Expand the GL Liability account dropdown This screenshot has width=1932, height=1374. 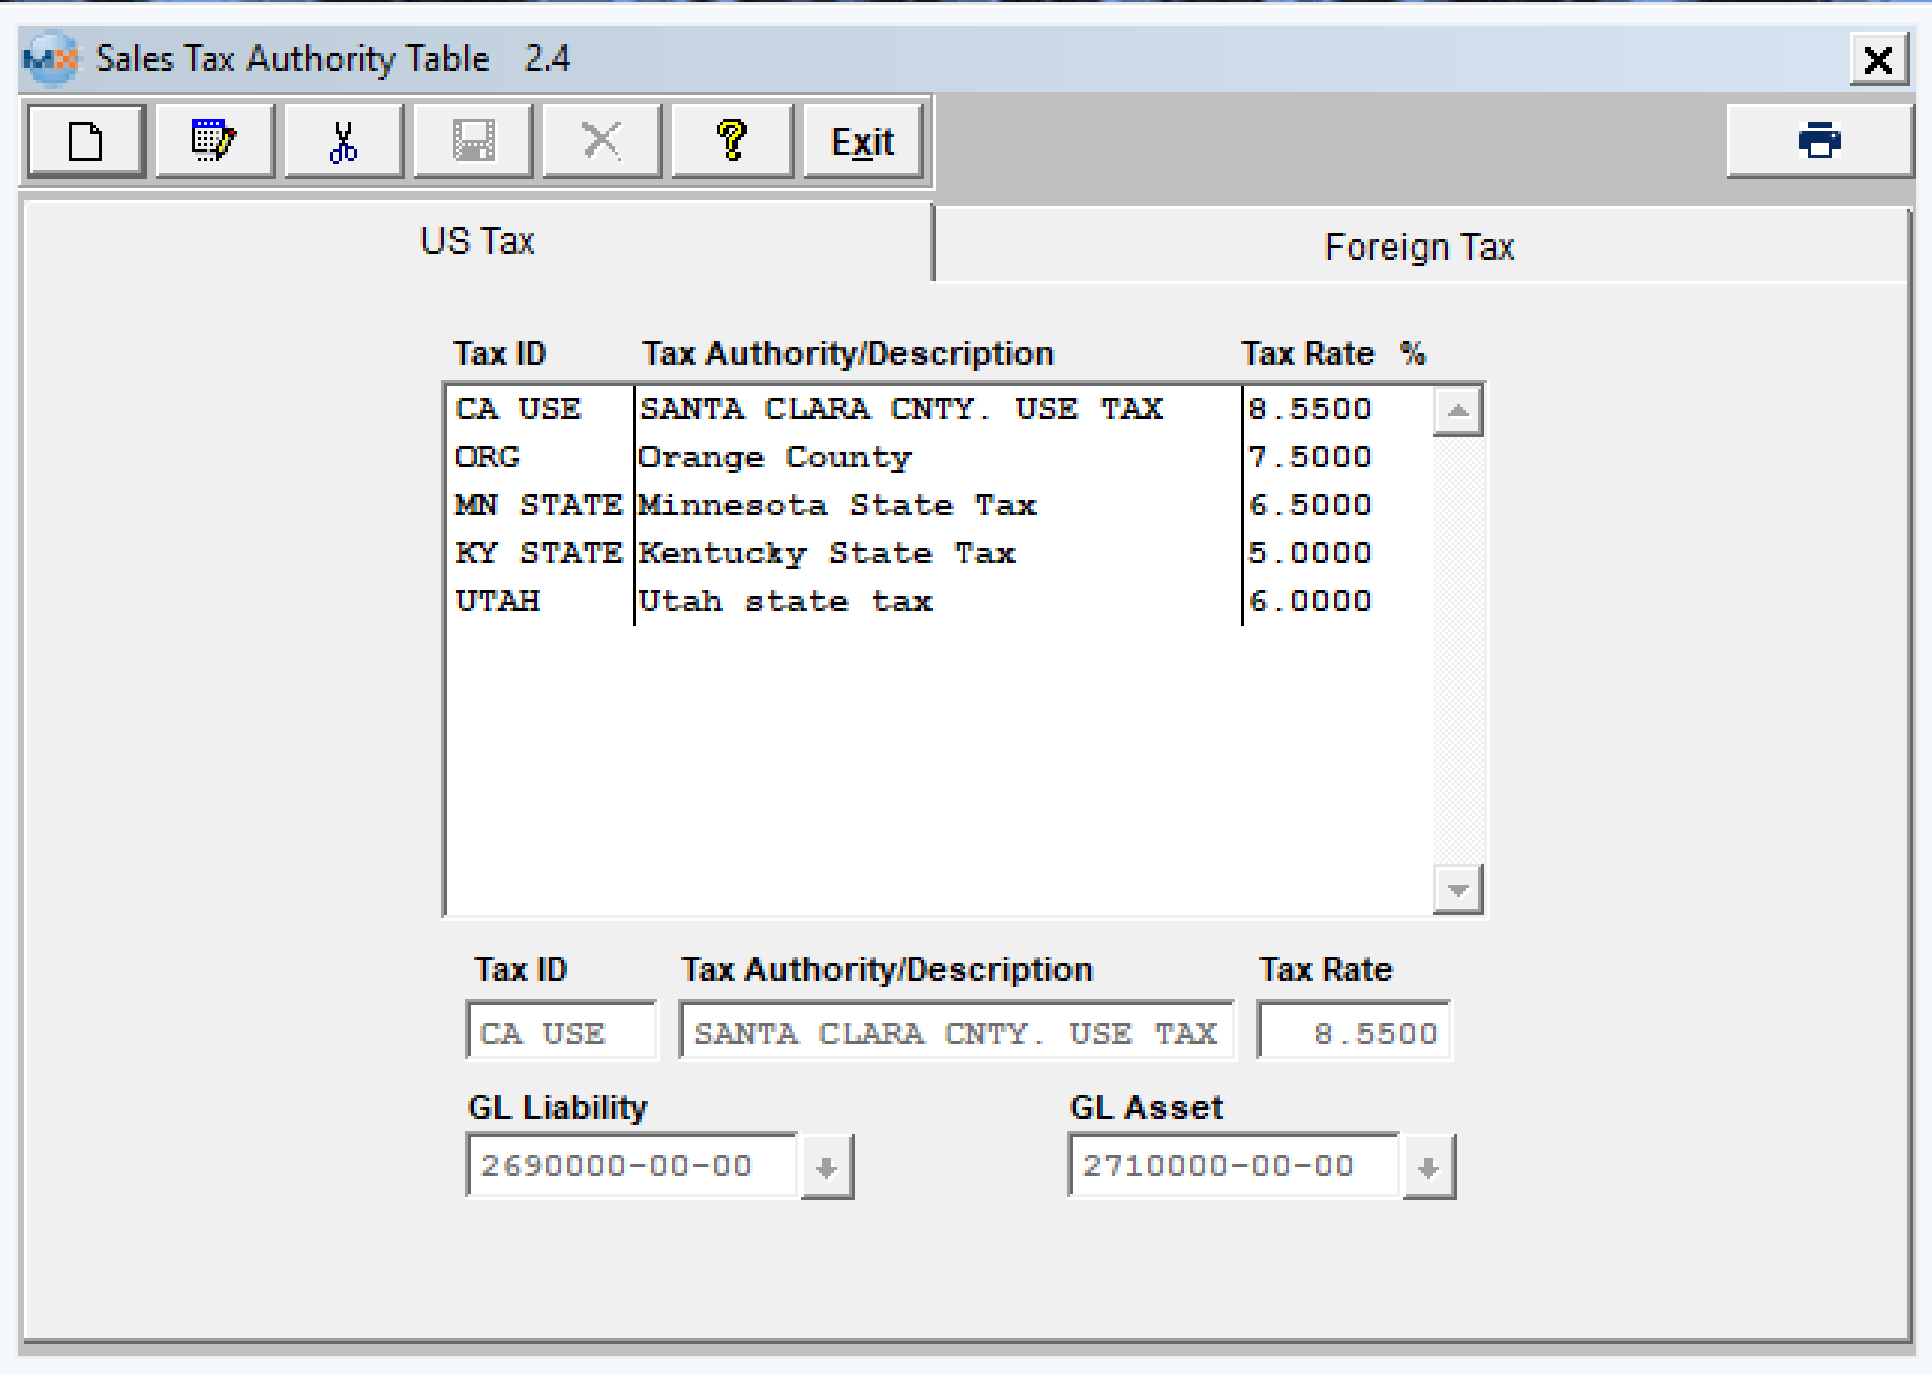point(826,1167)
